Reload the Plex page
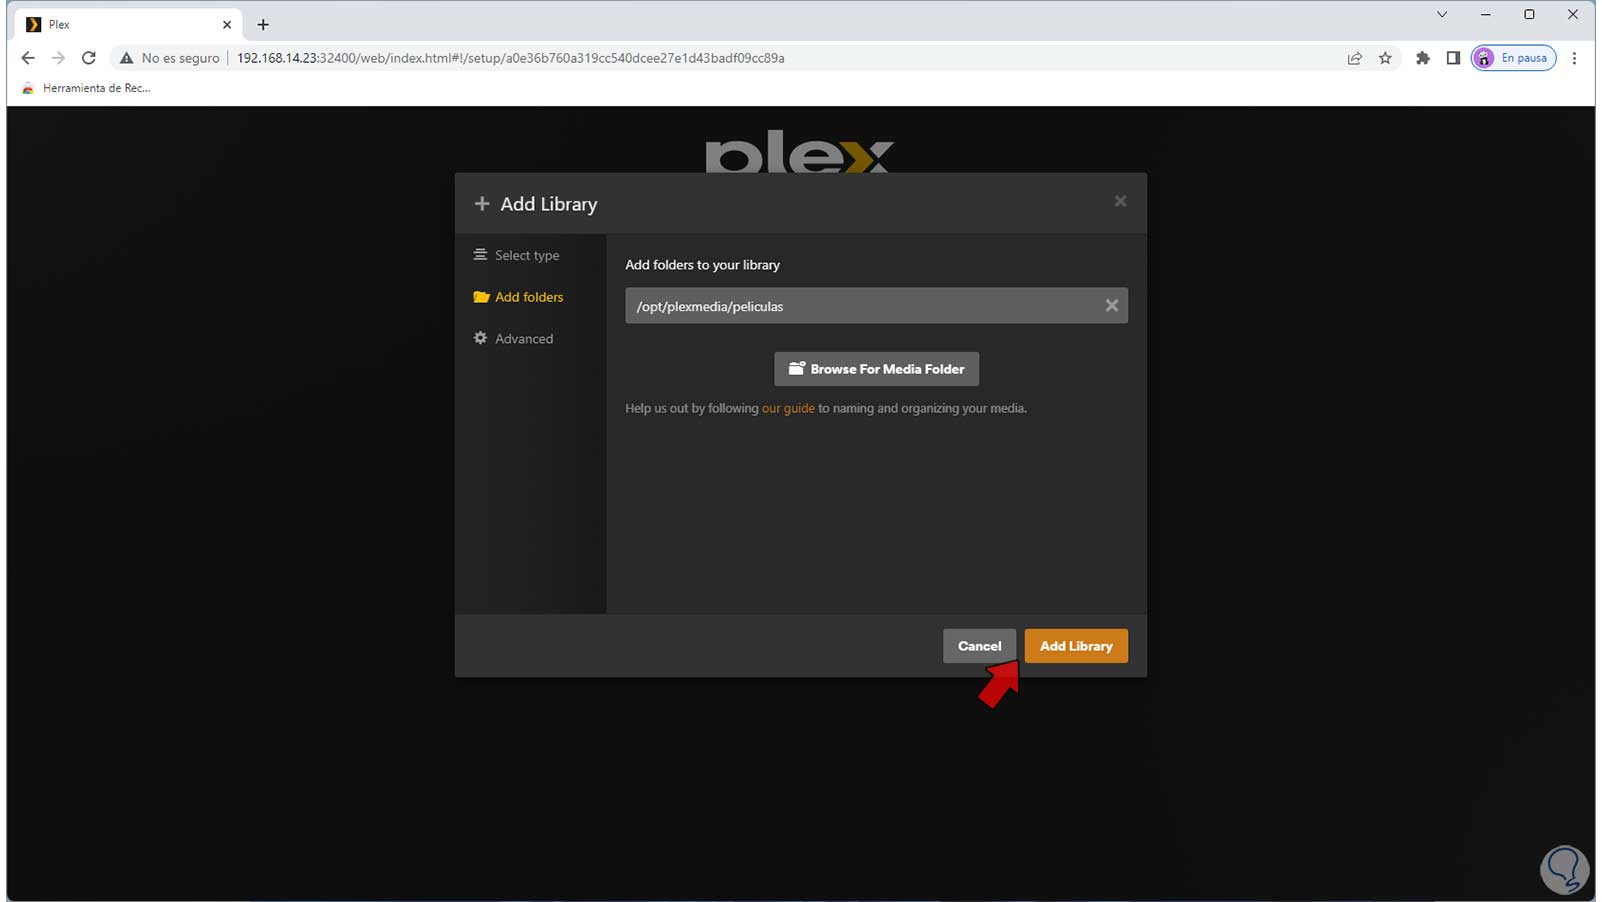Viewport: 1602px width, 902px height. (89, 58)
